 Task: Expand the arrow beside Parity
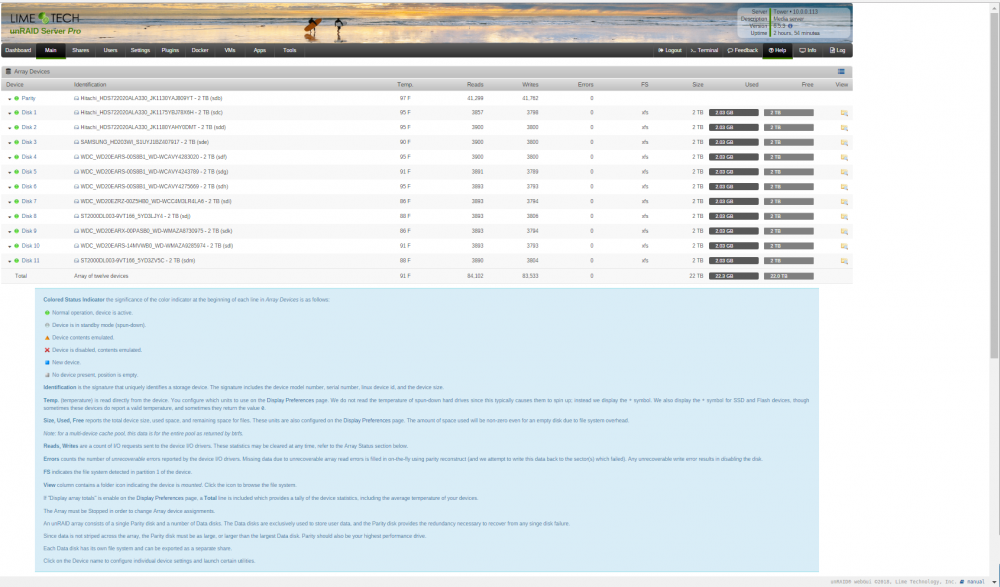pyautogui.click(x=10, y=99)
